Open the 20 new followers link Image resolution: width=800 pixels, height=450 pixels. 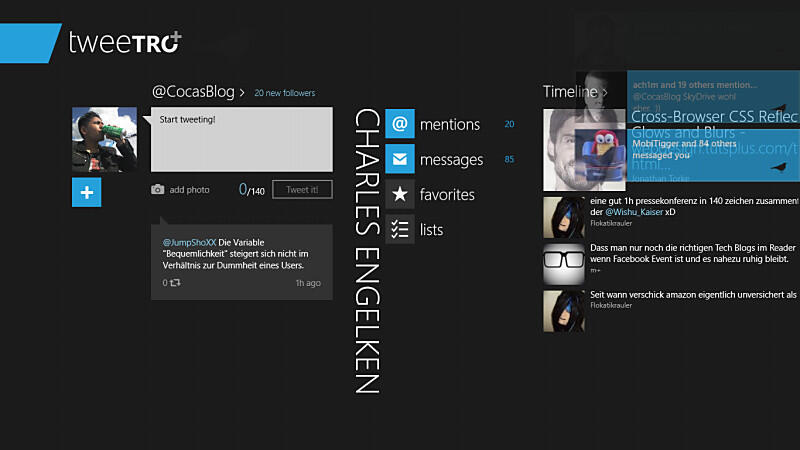284,93
